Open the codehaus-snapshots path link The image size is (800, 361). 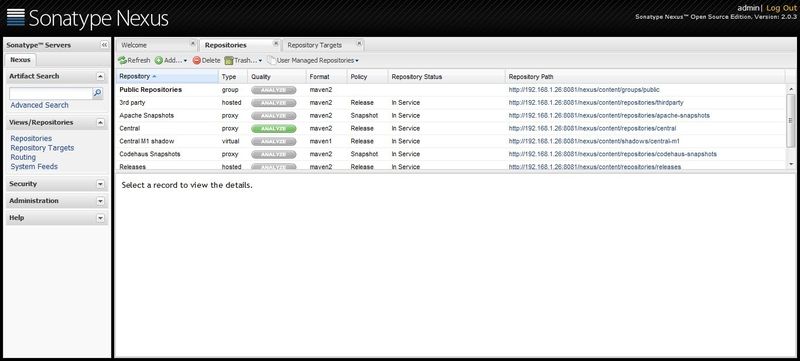click(612, 154)
